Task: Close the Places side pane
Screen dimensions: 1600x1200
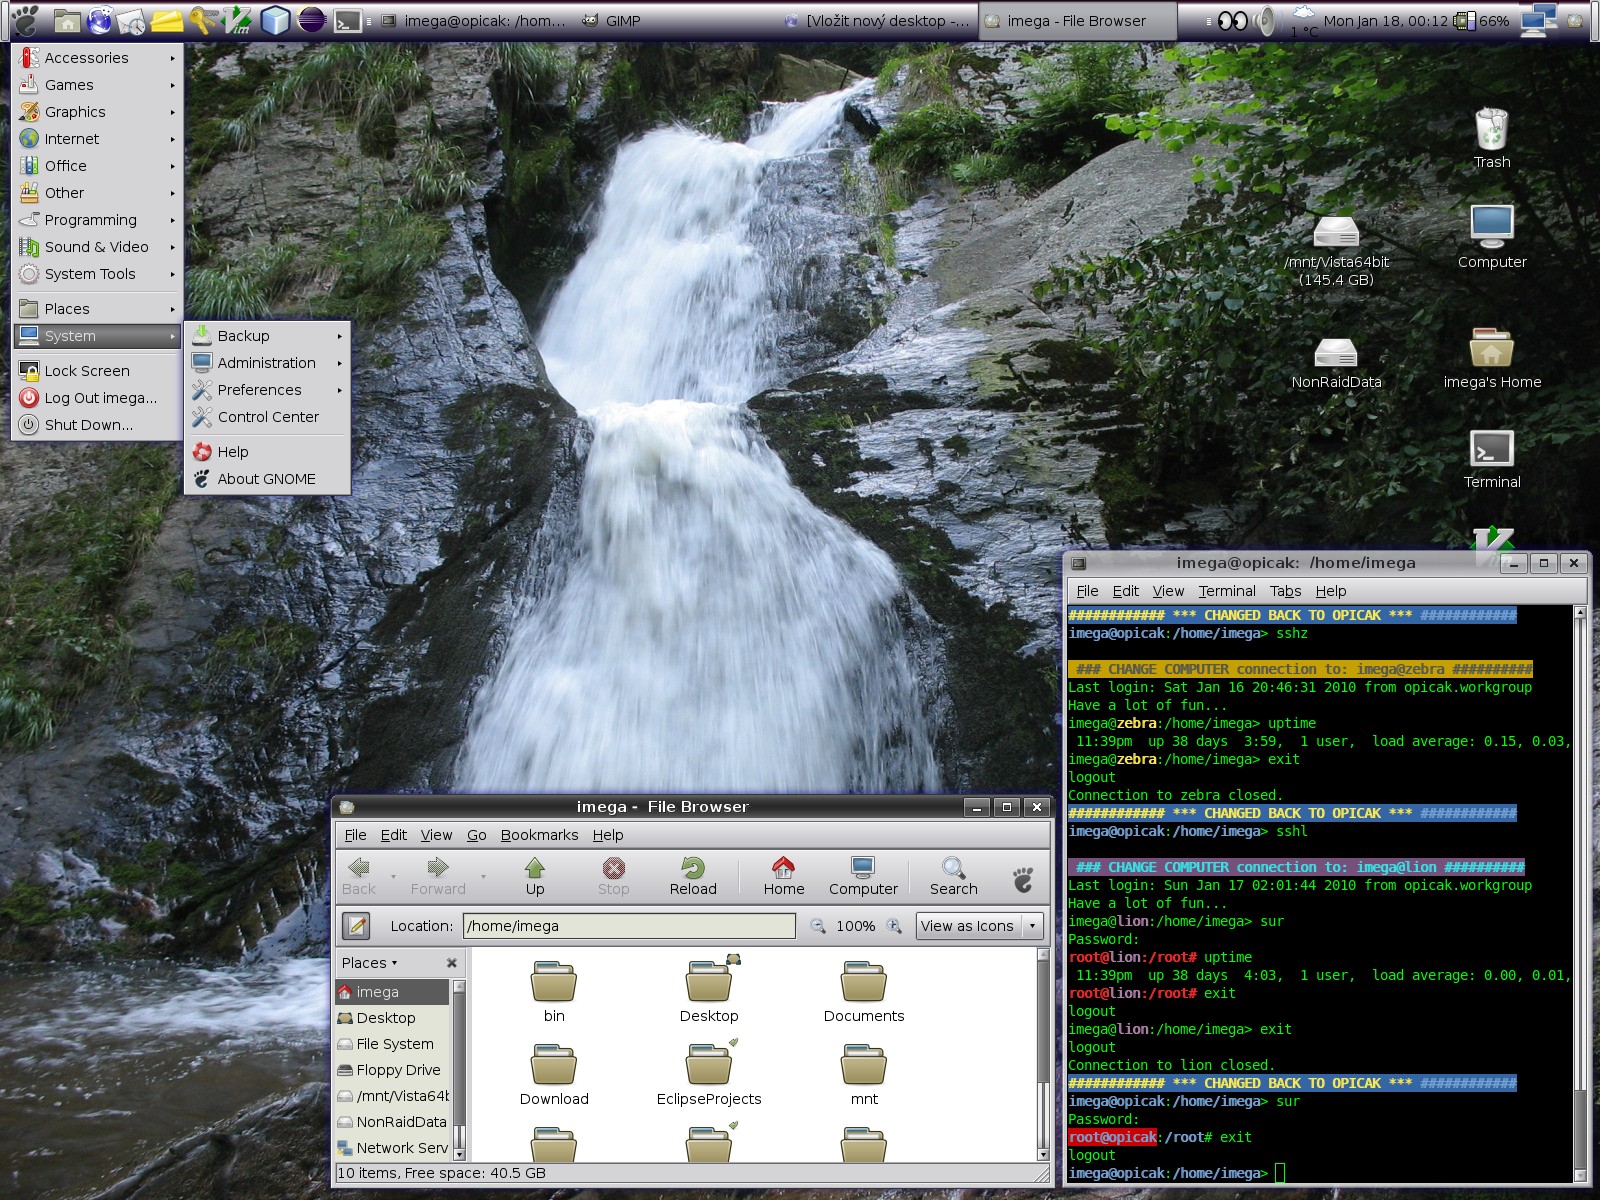Action: [452, 963]
